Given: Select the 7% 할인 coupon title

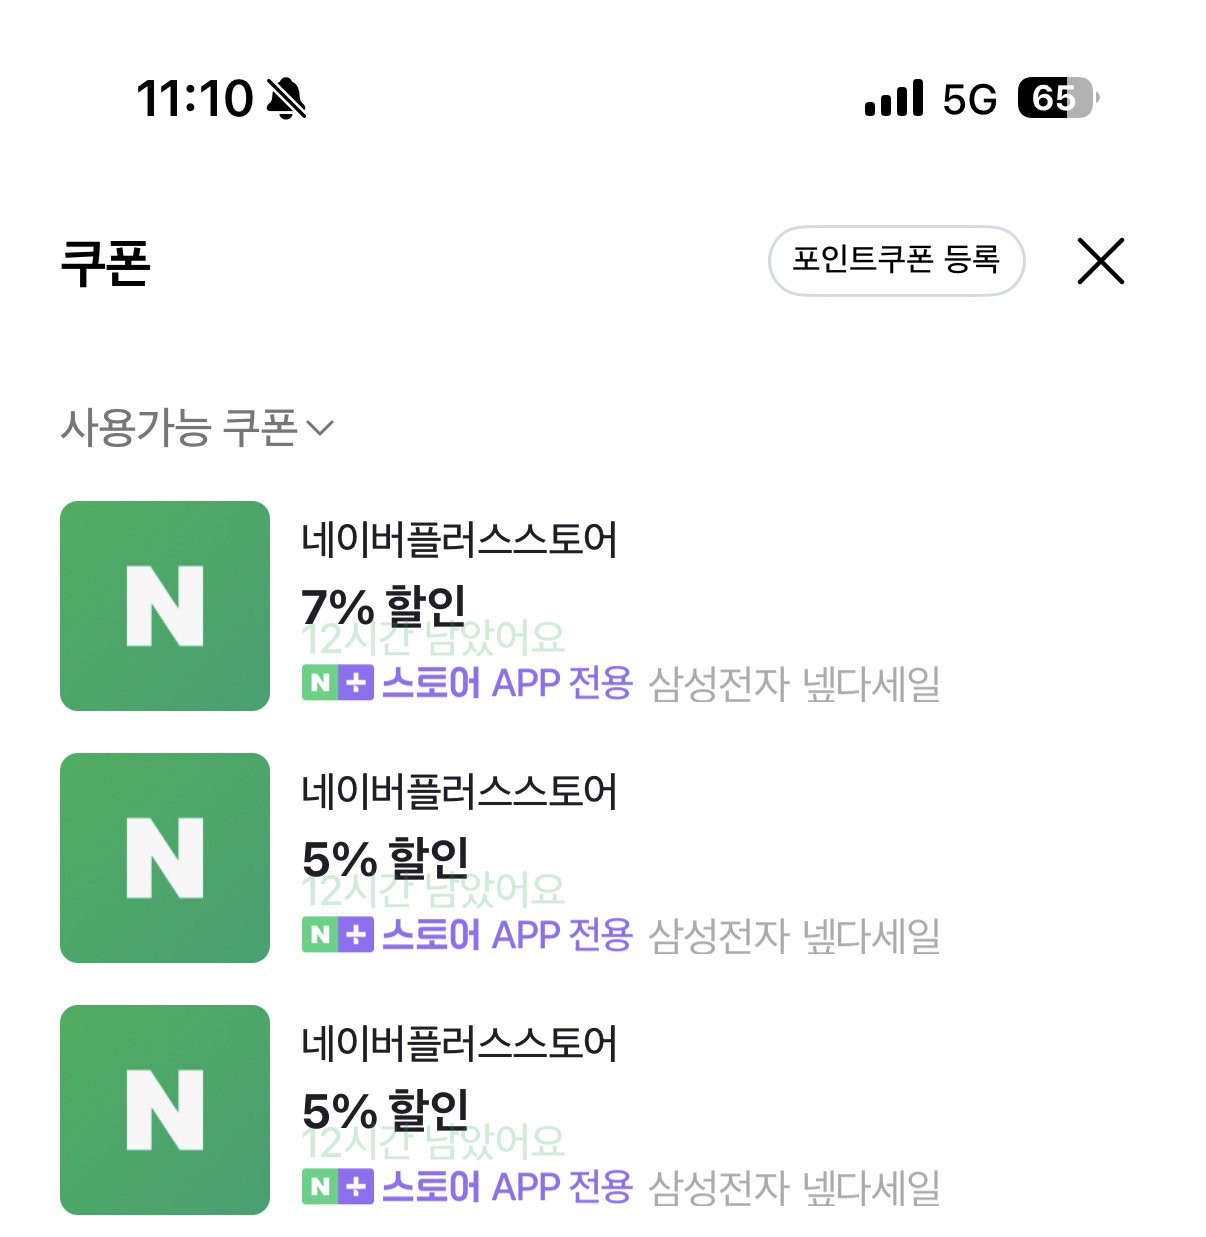Looking at the screenshot, I should coord(384,606).
